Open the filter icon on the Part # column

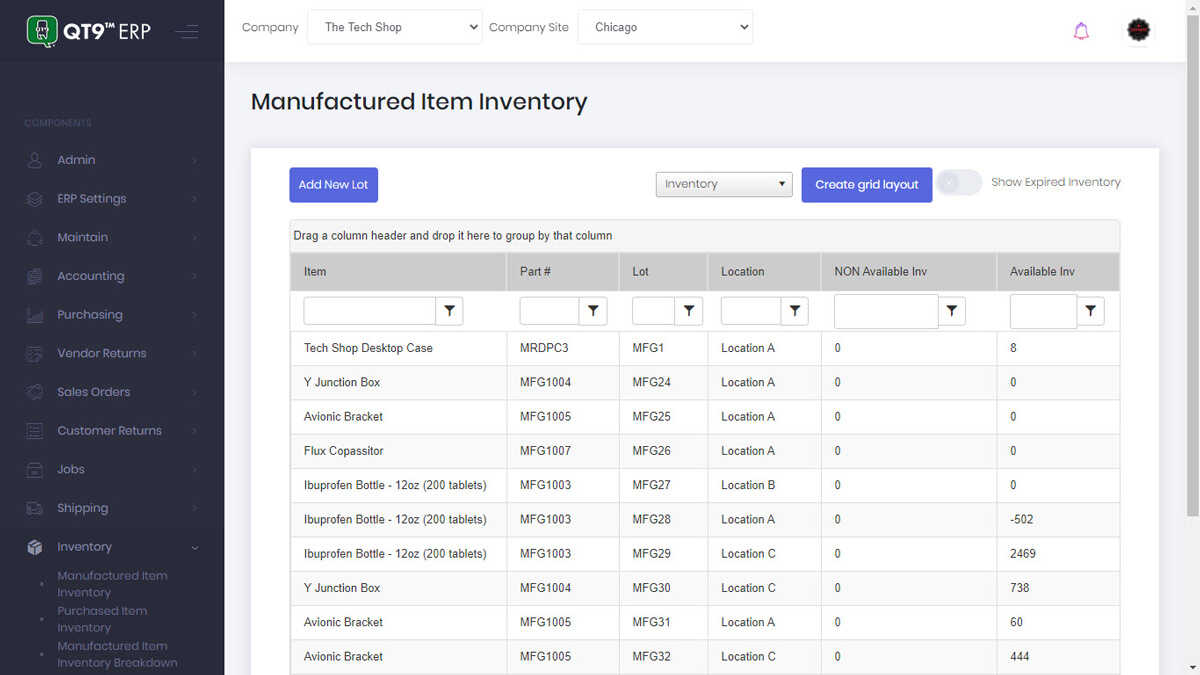[x=593, y=310]
